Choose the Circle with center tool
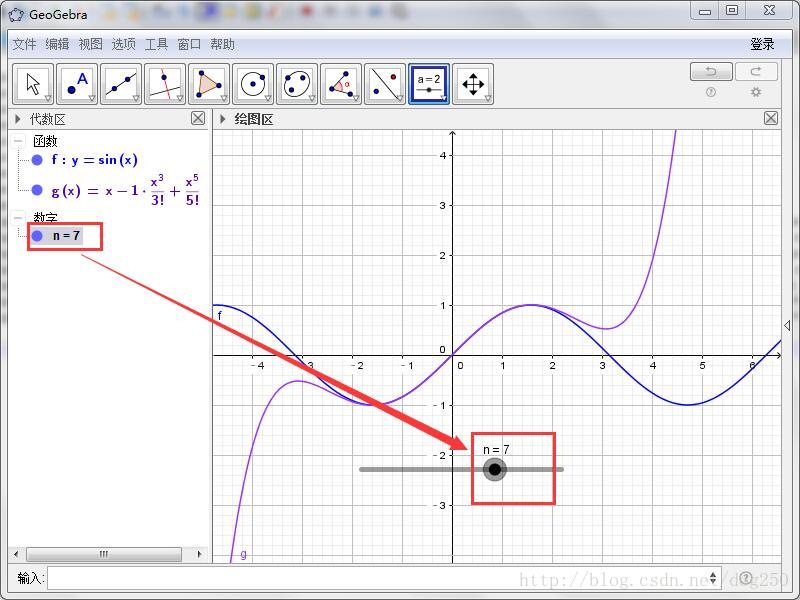The height and width of the screenshot is (600, 800). [x=253, y=84]
